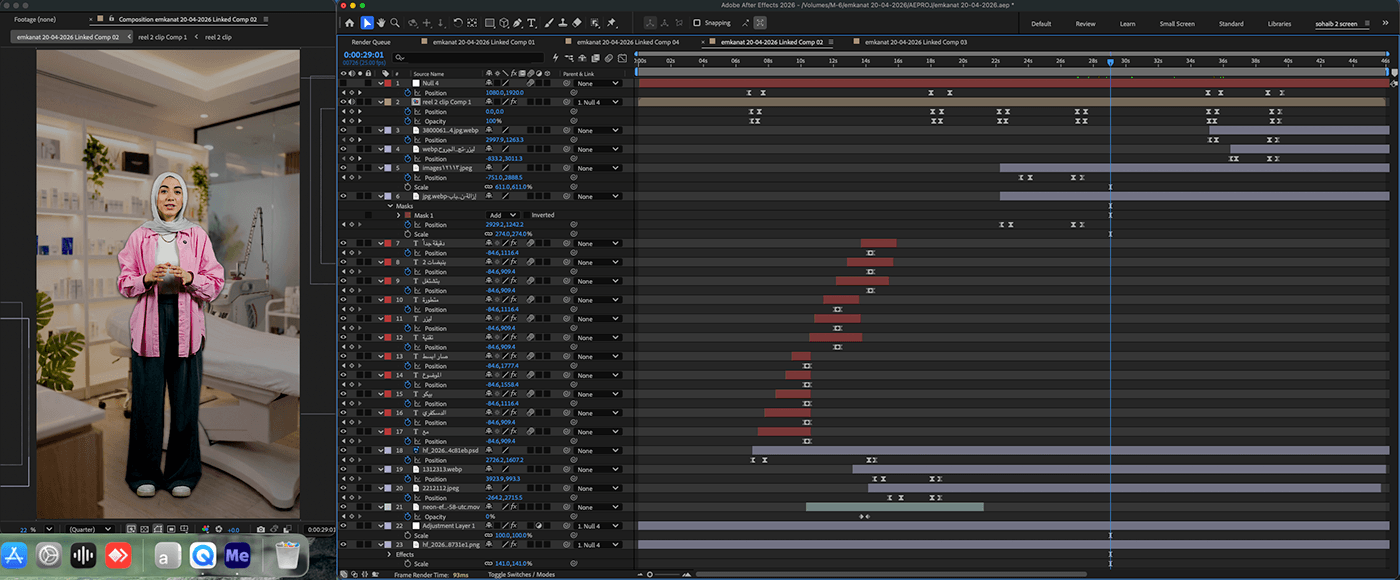Hide the images١٢١١٢.jpeg layer
The image size is (1400, 580).
pos(343,168)
